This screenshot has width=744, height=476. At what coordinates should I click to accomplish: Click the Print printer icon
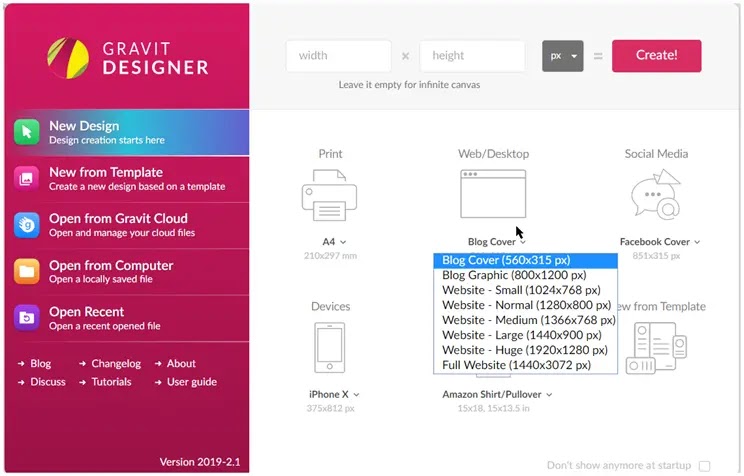(x=329, y=195)
